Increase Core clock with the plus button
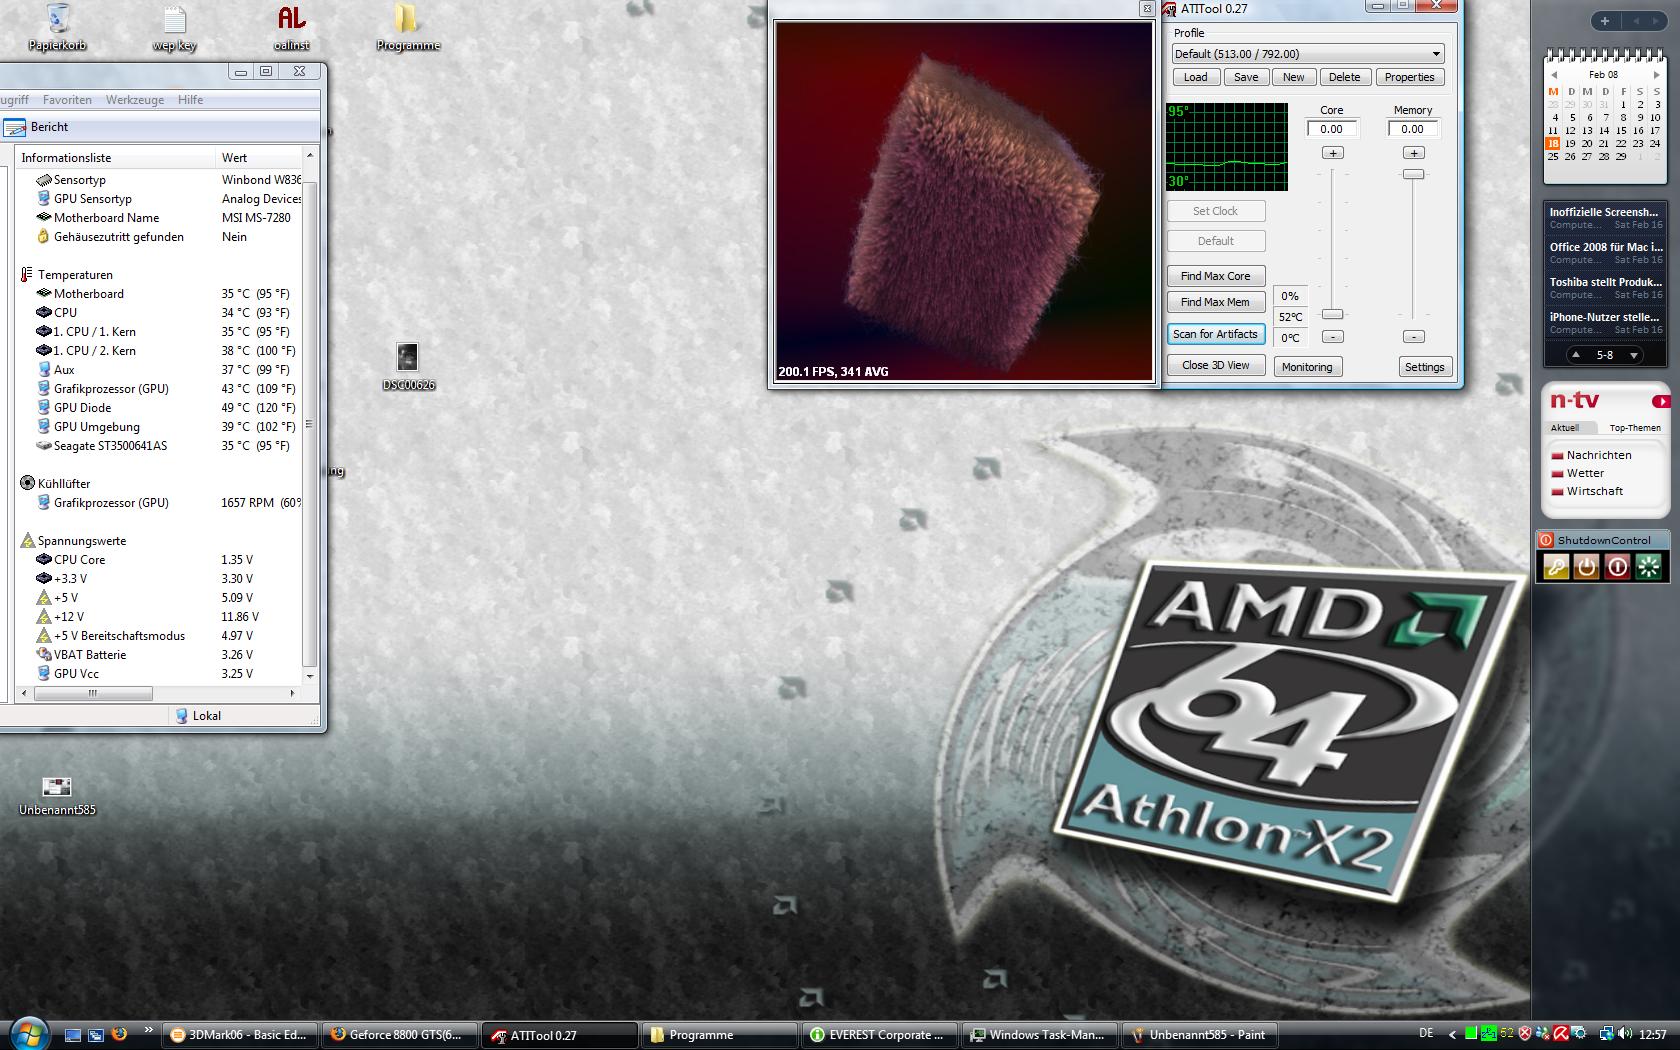Image resolution: width=1680 pixels, height=1050 pixels. coord(1332,153)
